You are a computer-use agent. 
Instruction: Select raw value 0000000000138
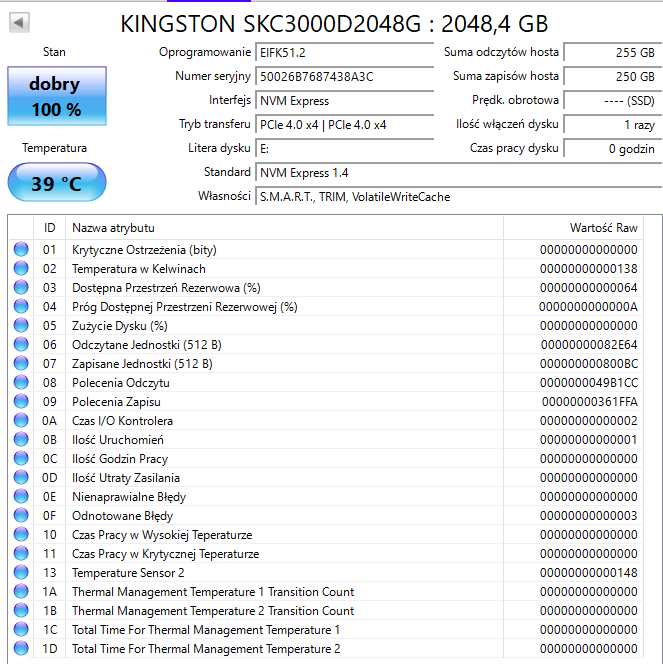588,268
